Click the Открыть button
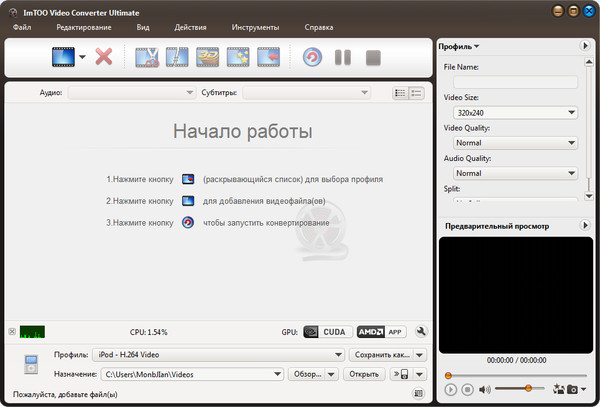 click(x=364, y=374)
